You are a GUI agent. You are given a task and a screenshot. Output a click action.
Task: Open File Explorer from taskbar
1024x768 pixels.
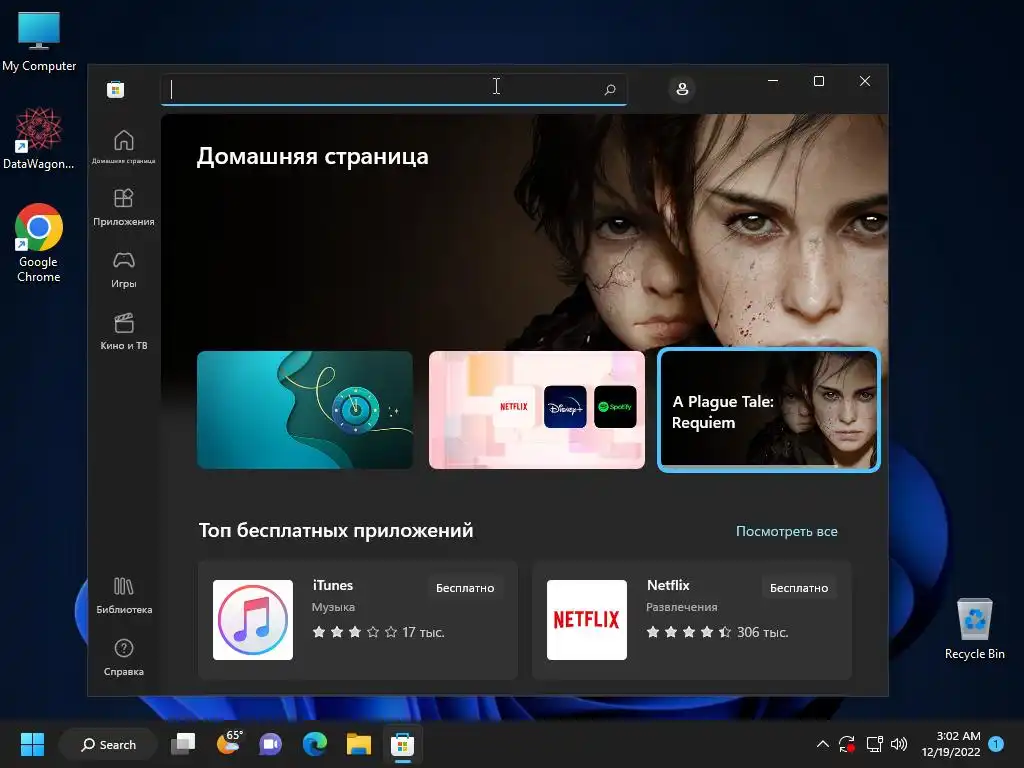pos(359,744)
